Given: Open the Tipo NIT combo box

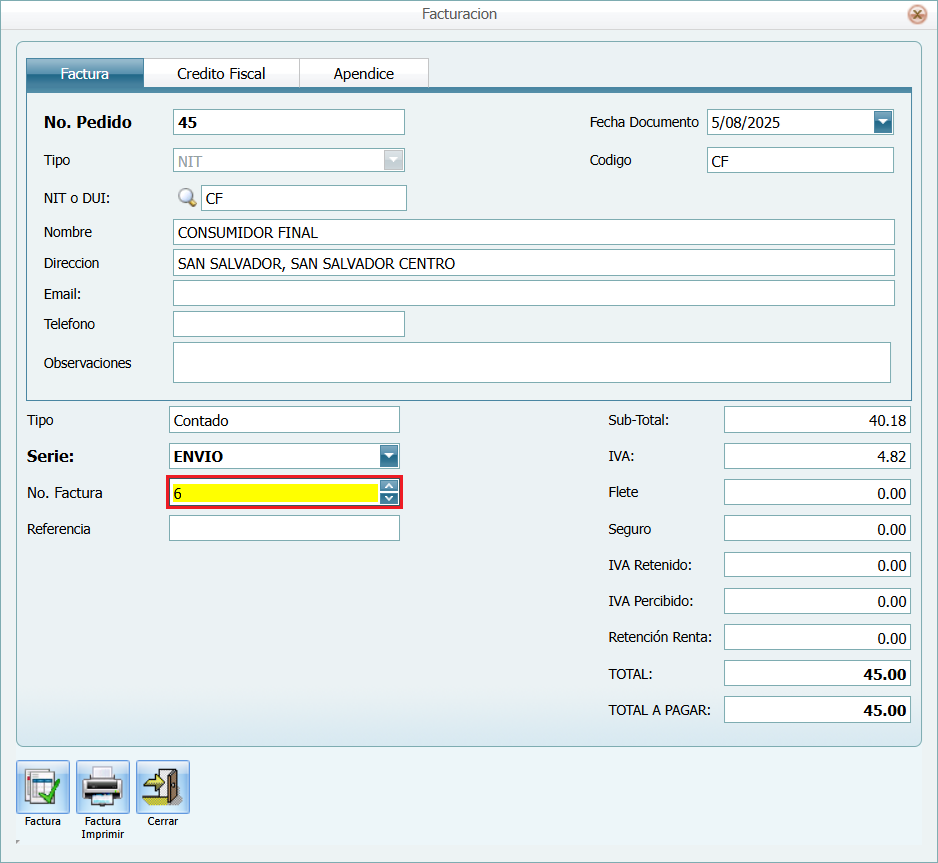Looking at the screenshot, I should coord(393,160).
